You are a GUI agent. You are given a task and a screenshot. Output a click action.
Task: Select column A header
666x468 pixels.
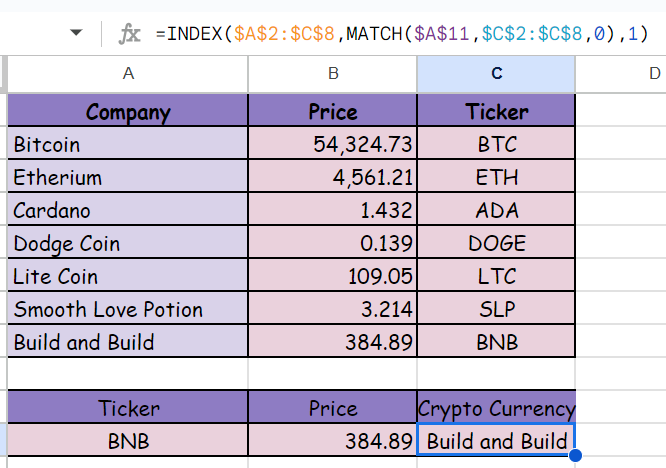pyautogui.click(x=128, y=73)
